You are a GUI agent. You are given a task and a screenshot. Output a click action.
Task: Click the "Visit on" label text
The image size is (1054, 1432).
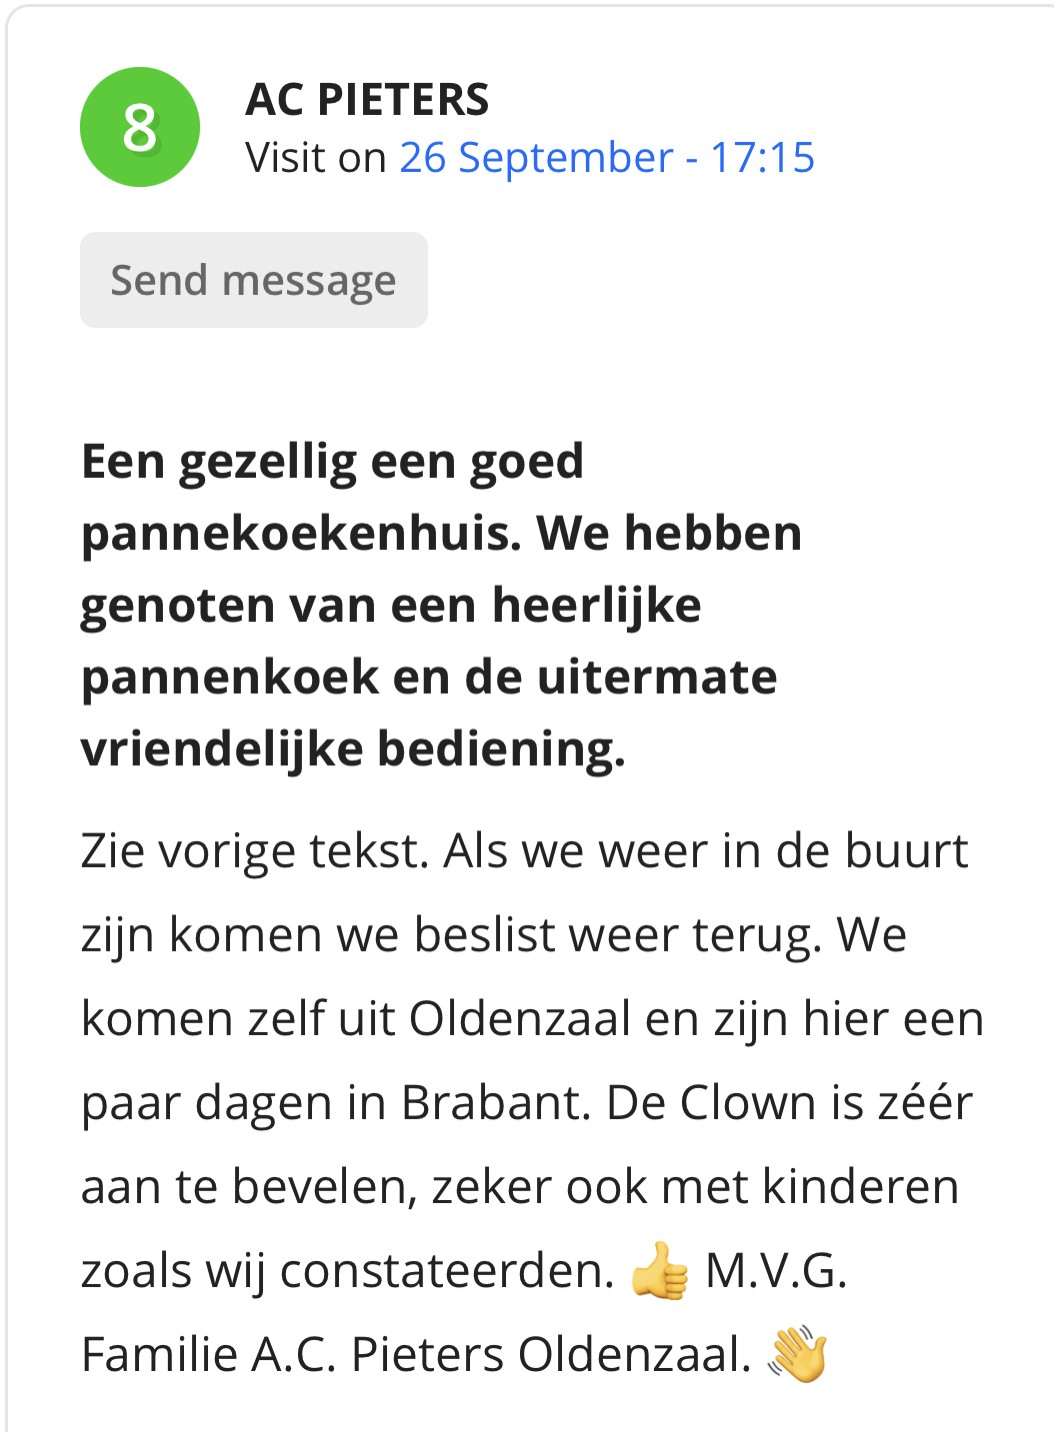(x=316, y=157)
